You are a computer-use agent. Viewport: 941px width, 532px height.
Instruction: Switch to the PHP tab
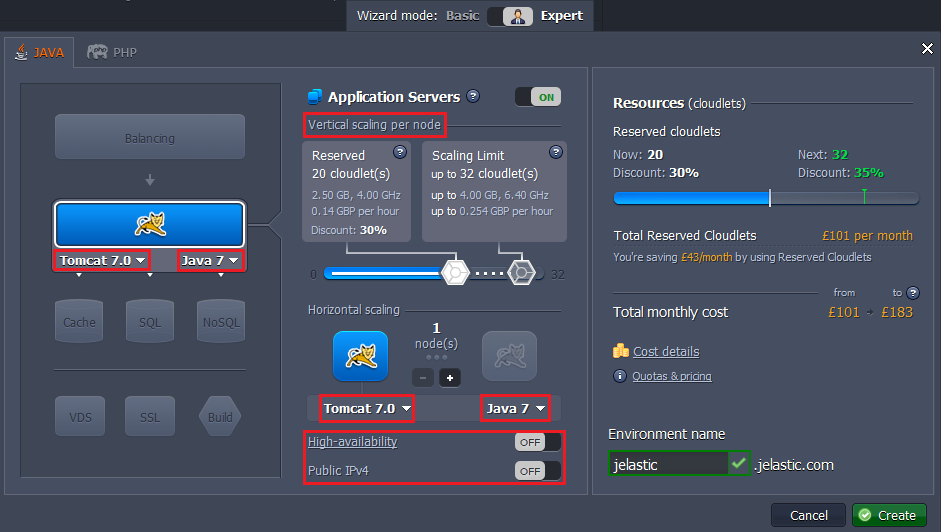pyautogui.click(x=112, y=52)
